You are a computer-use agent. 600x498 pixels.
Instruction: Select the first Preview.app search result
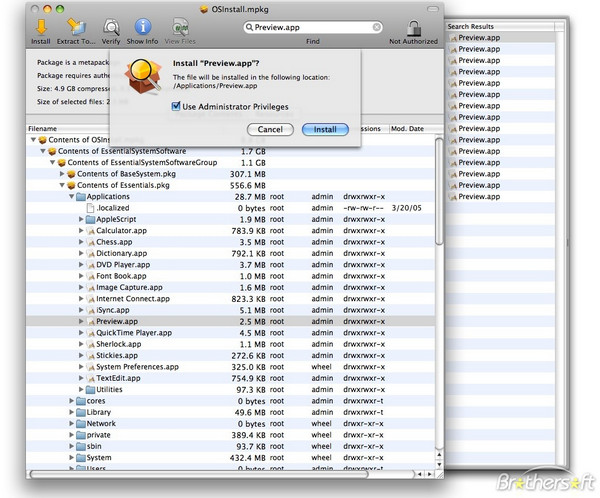(x=501, y=38)
